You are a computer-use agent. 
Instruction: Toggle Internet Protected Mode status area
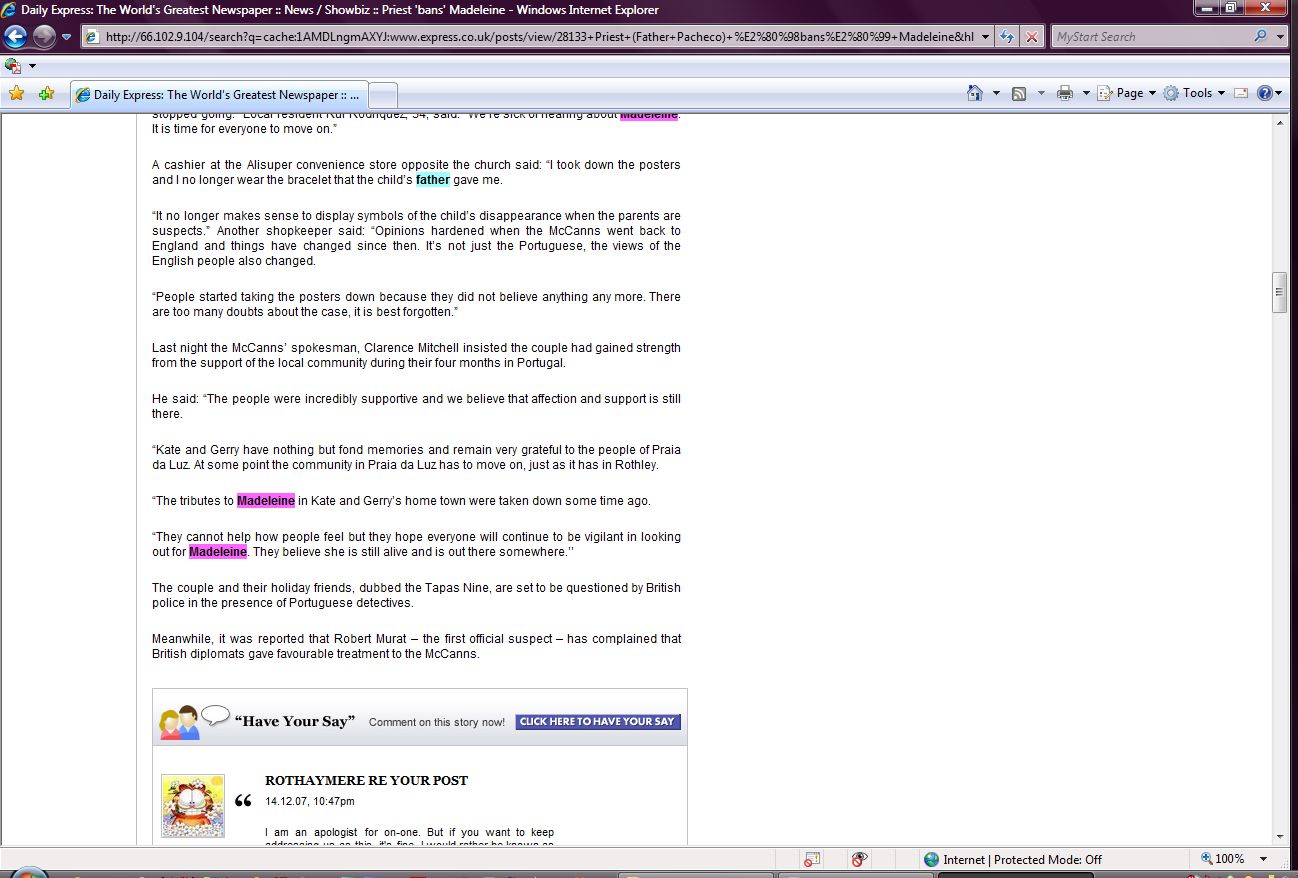coord(1012,859)
